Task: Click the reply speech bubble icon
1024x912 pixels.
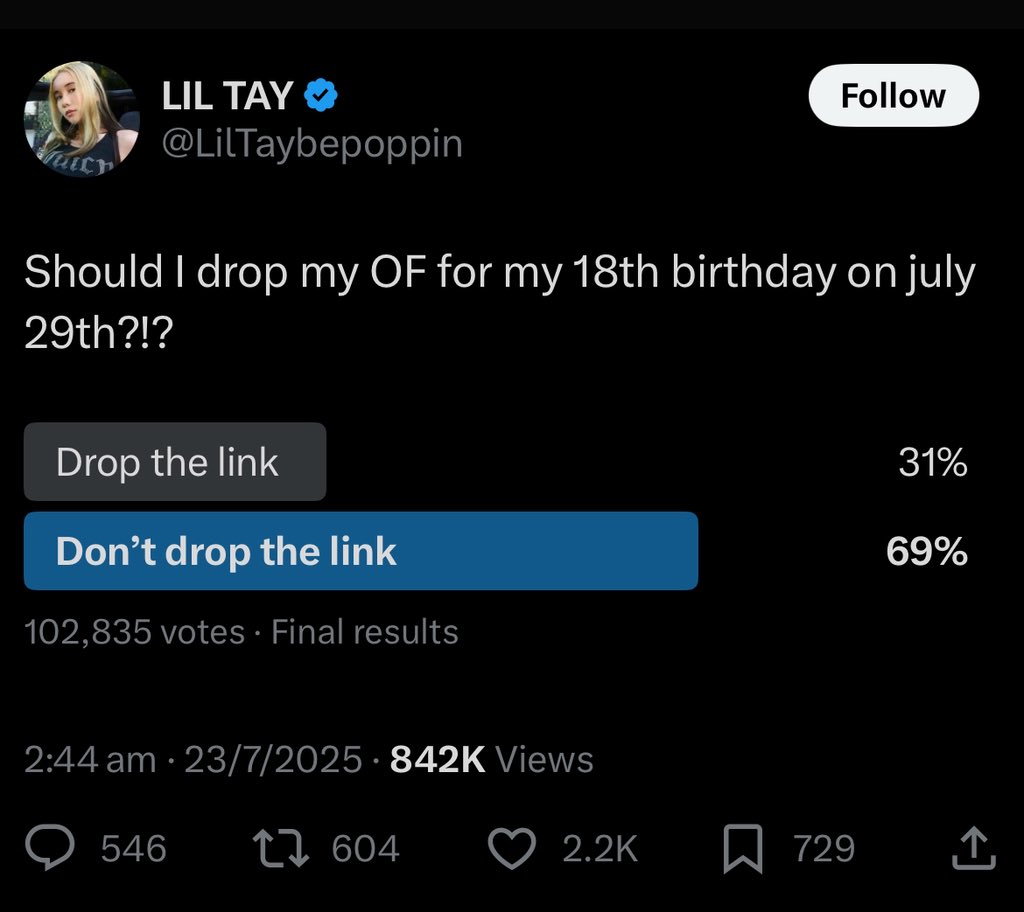Action: (50, 847)
